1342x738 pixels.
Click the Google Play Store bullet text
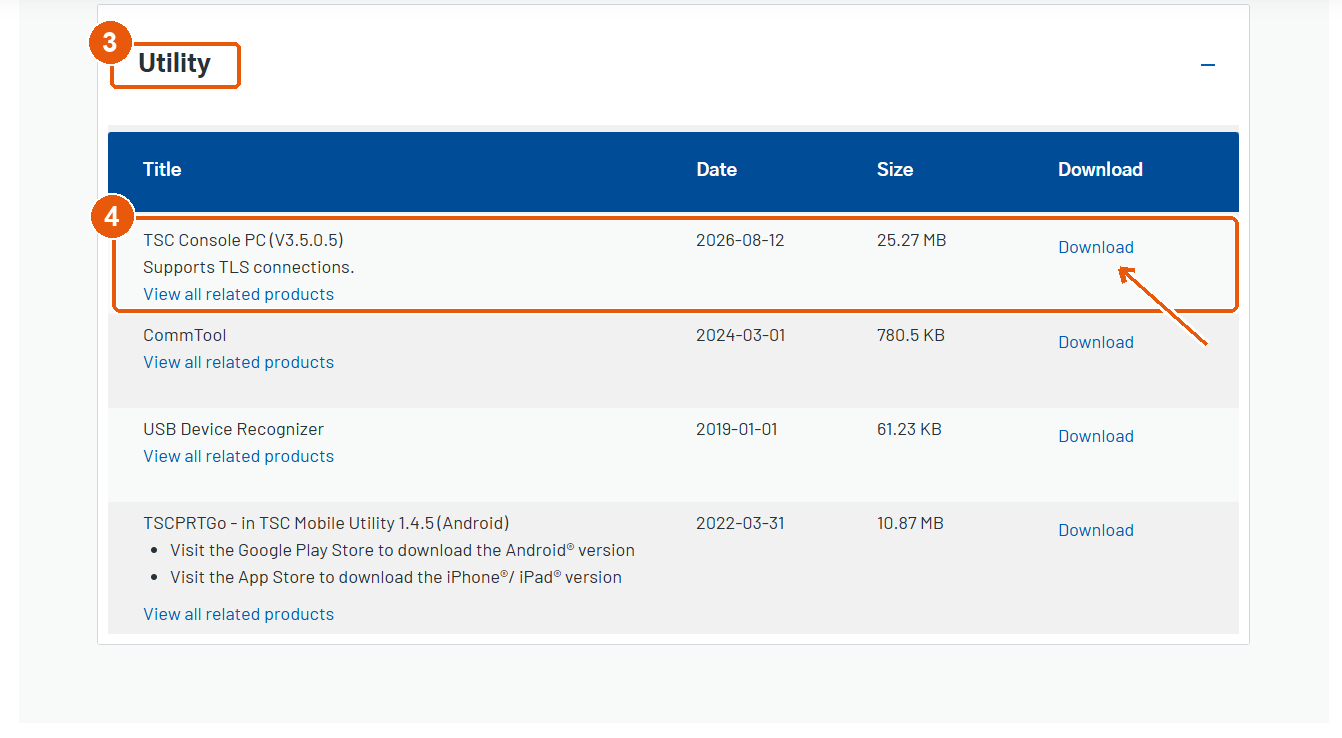[x=403, y=550]
